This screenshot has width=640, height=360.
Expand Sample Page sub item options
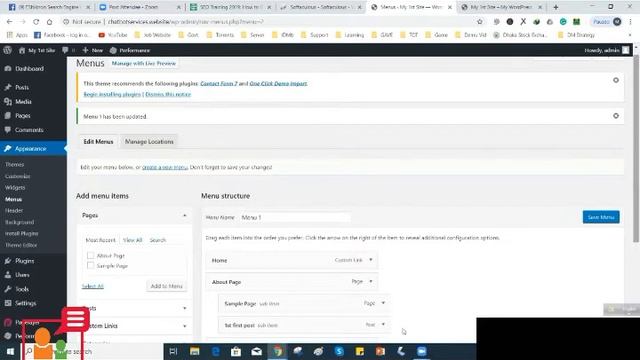tap(383, 303)
